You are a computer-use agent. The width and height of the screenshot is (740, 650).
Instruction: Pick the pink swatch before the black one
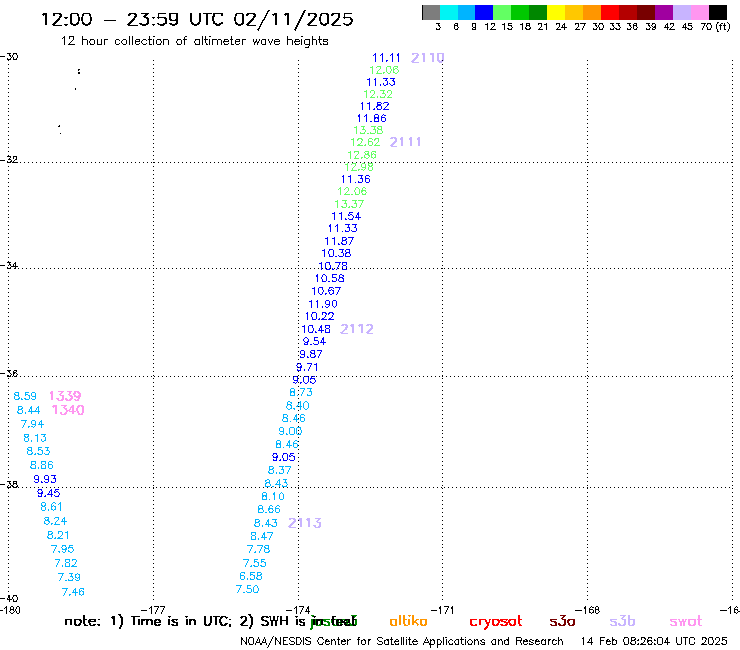point(699,13)
